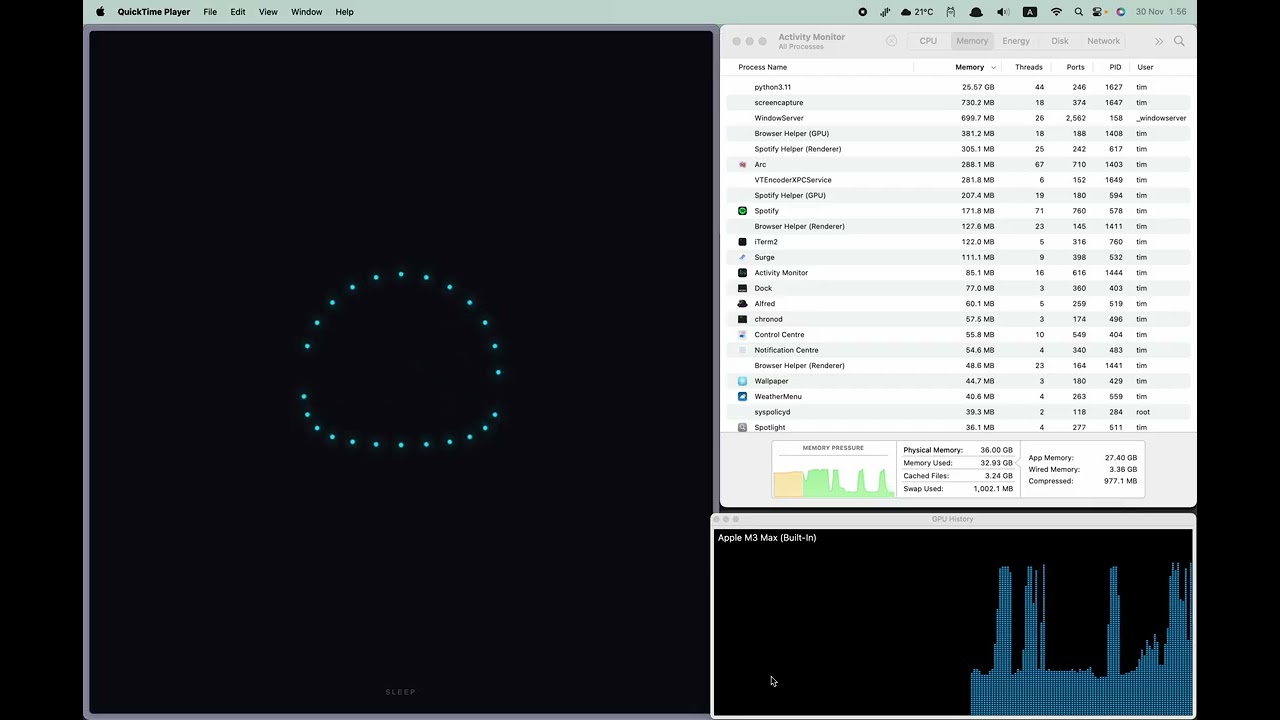Click the audio waveform menu bar icon
This screenshot has width=1280, height=720.
pyautogui.click(x=885, y=12)
